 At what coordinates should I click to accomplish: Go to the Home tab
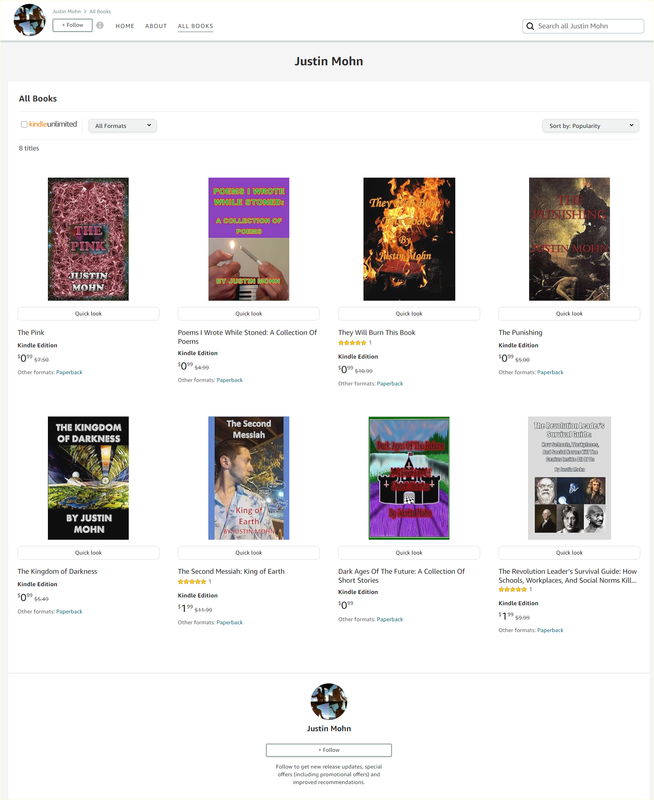pyautogui.click(x=124, y=26)
